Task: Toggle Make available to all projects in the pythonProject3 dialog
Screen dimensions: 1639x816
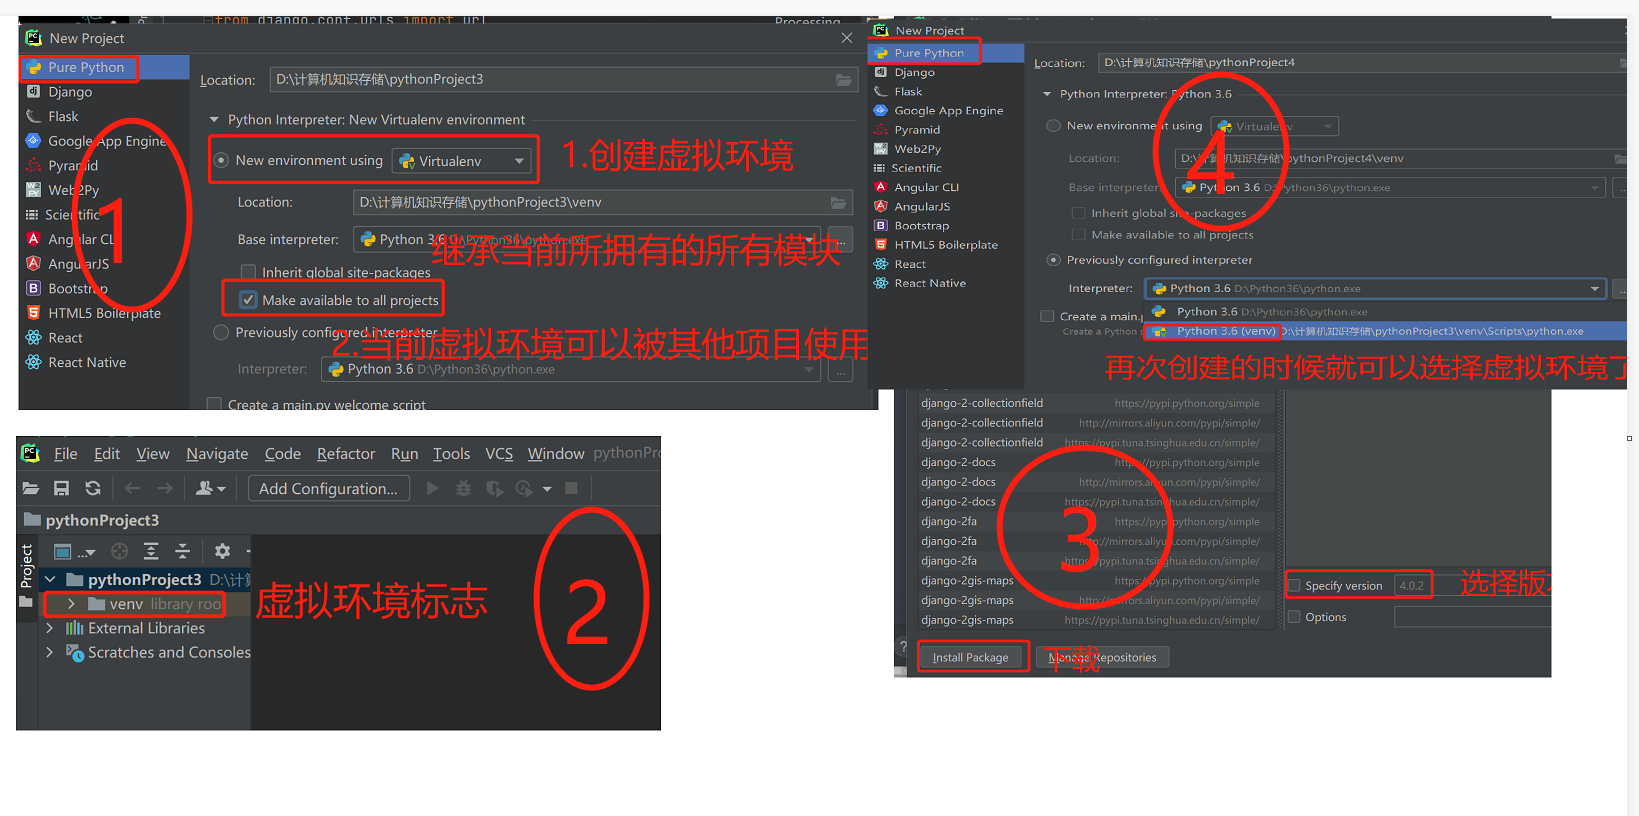Action: [x=249, y=299]
